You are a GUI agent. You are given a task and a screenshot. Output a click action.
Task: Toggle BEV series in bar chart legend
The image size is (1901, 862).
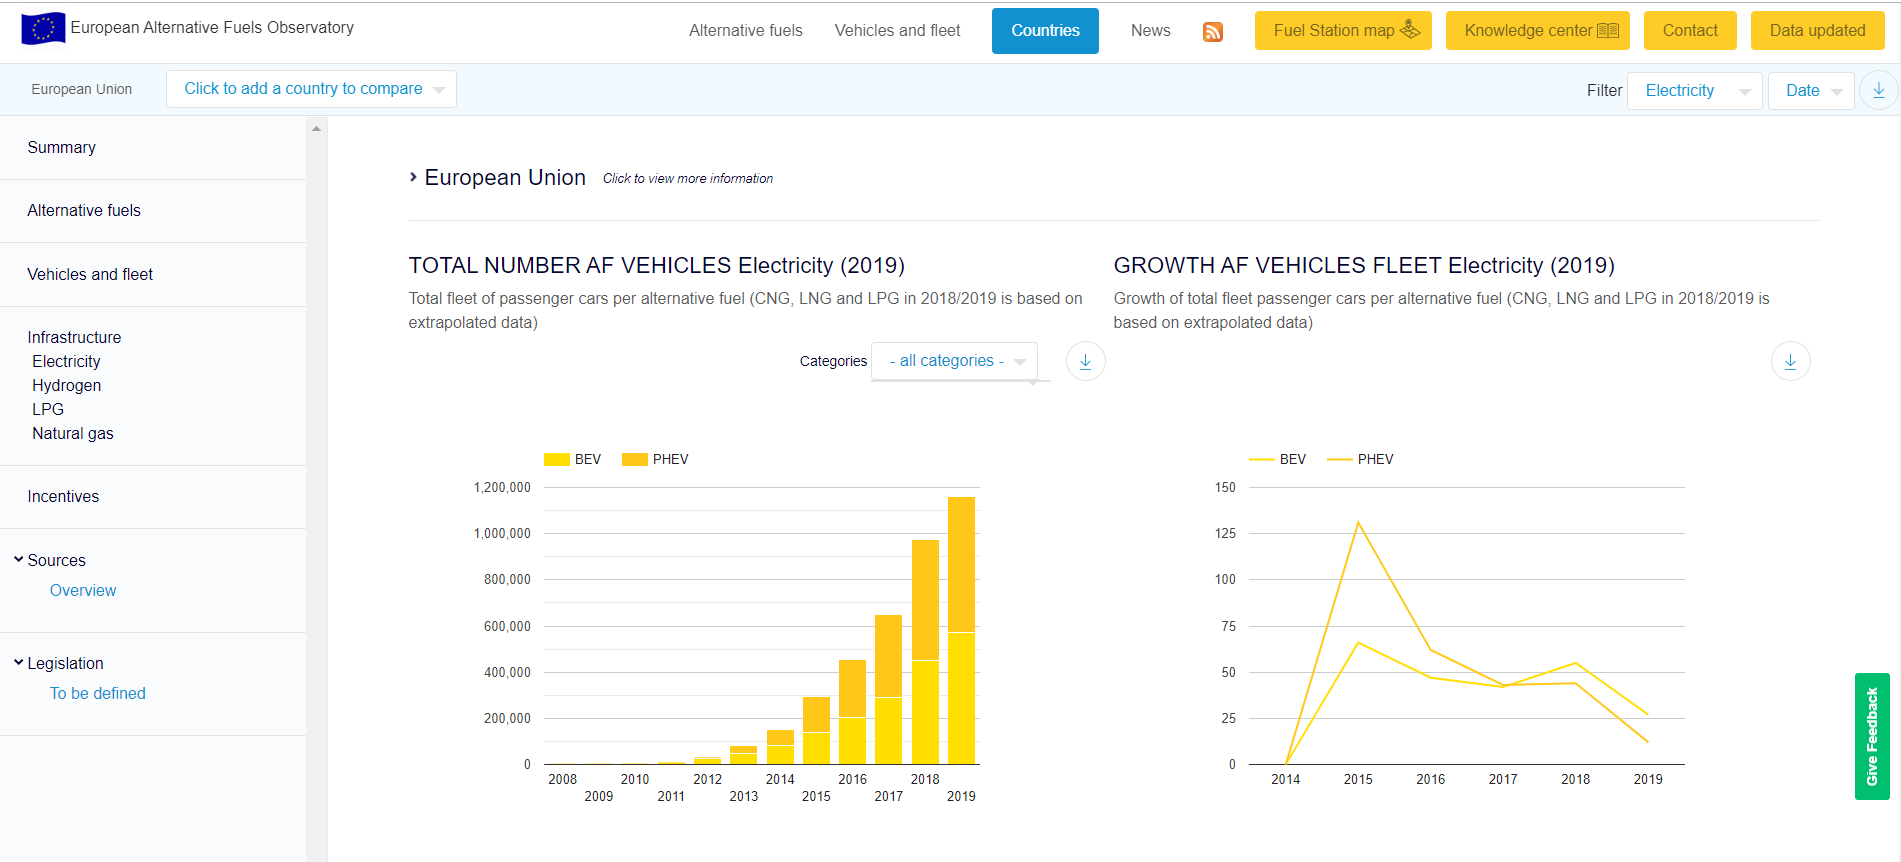573,459
